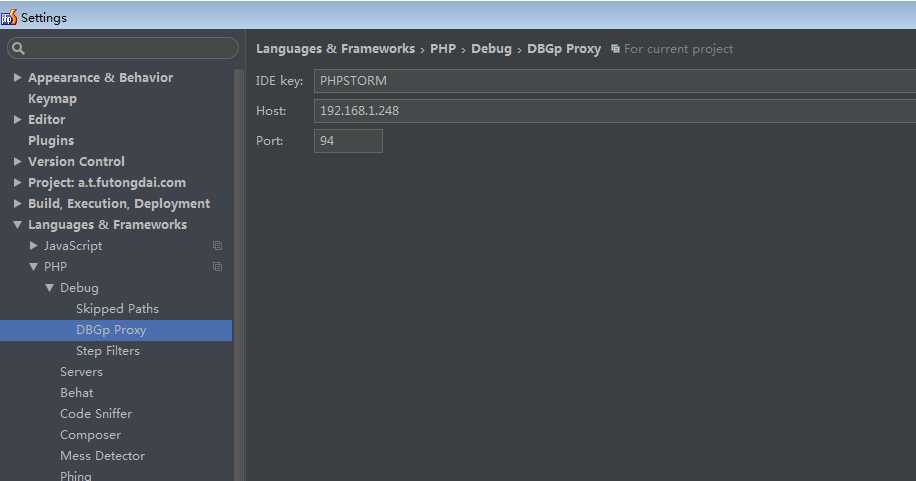
Task: Click the 'IDE key:' label
Action: tap(279, 81)
